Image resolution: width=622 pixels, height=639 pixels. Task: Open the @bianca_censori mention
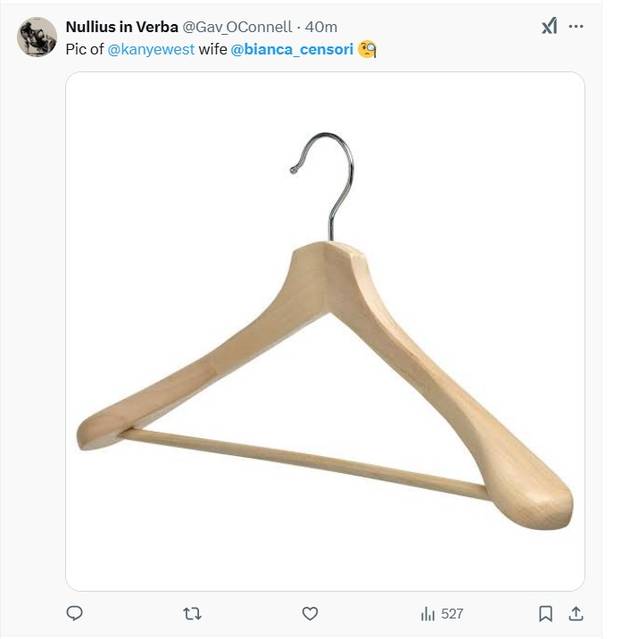[x=291, y=49]
